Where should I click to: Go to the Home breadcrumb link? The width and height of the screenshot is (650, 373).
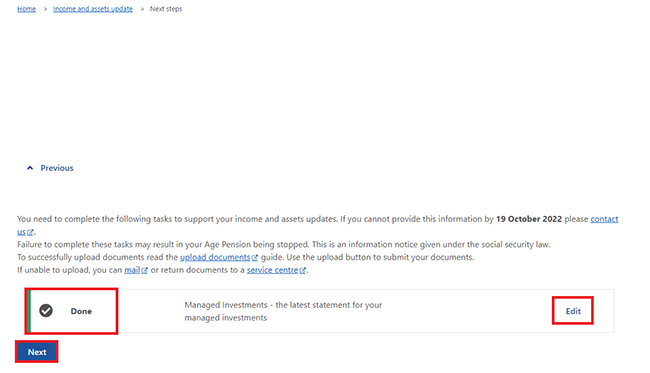pos(27,9)
